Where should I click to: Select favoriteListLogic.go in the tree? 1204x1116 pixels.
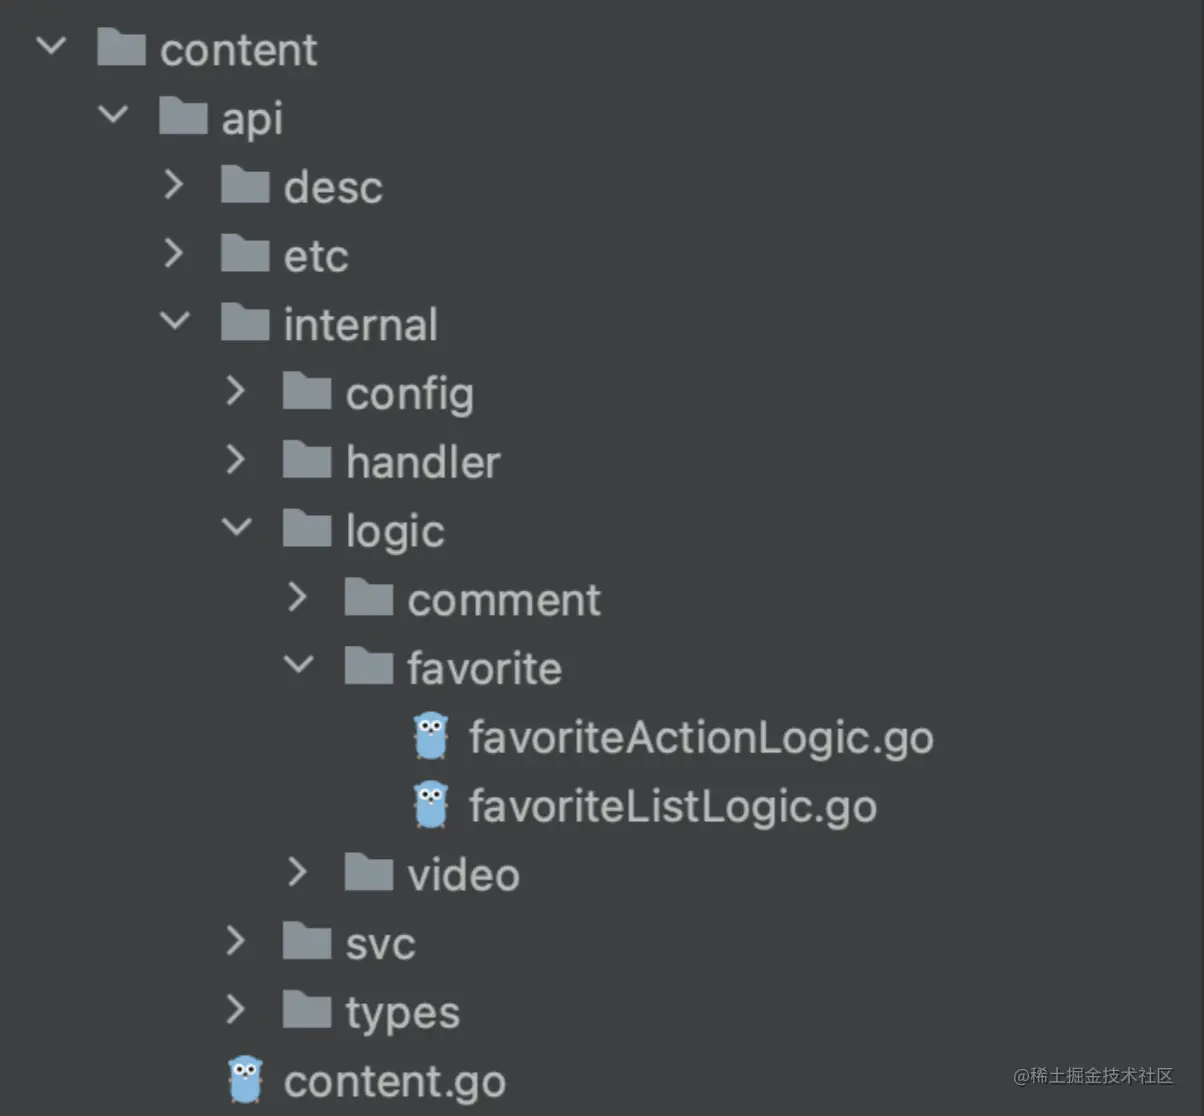click(672, 807)
